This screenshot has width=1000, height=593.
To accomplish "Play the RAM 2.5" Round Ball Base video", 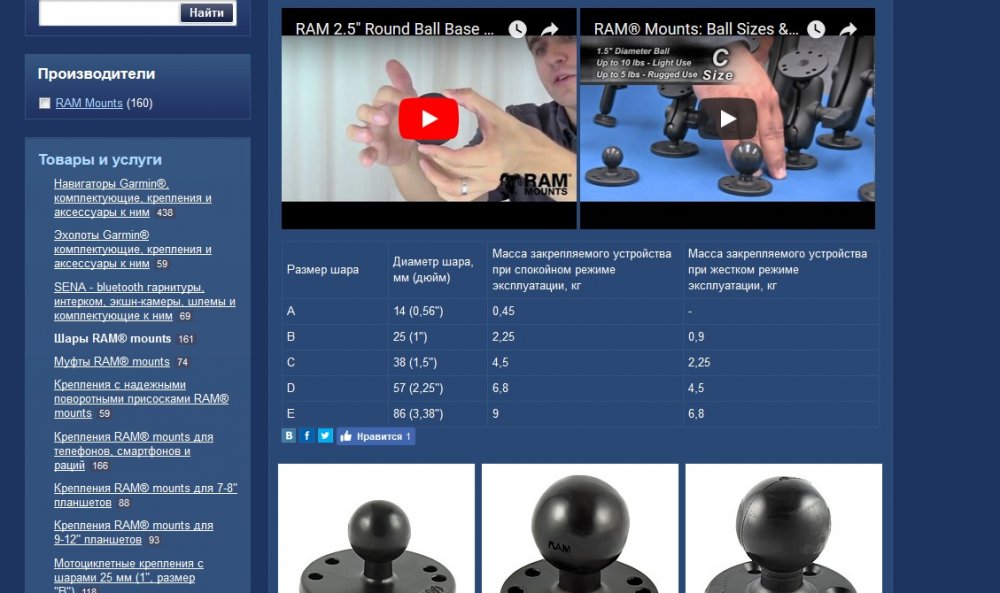I will pos(428,119).
